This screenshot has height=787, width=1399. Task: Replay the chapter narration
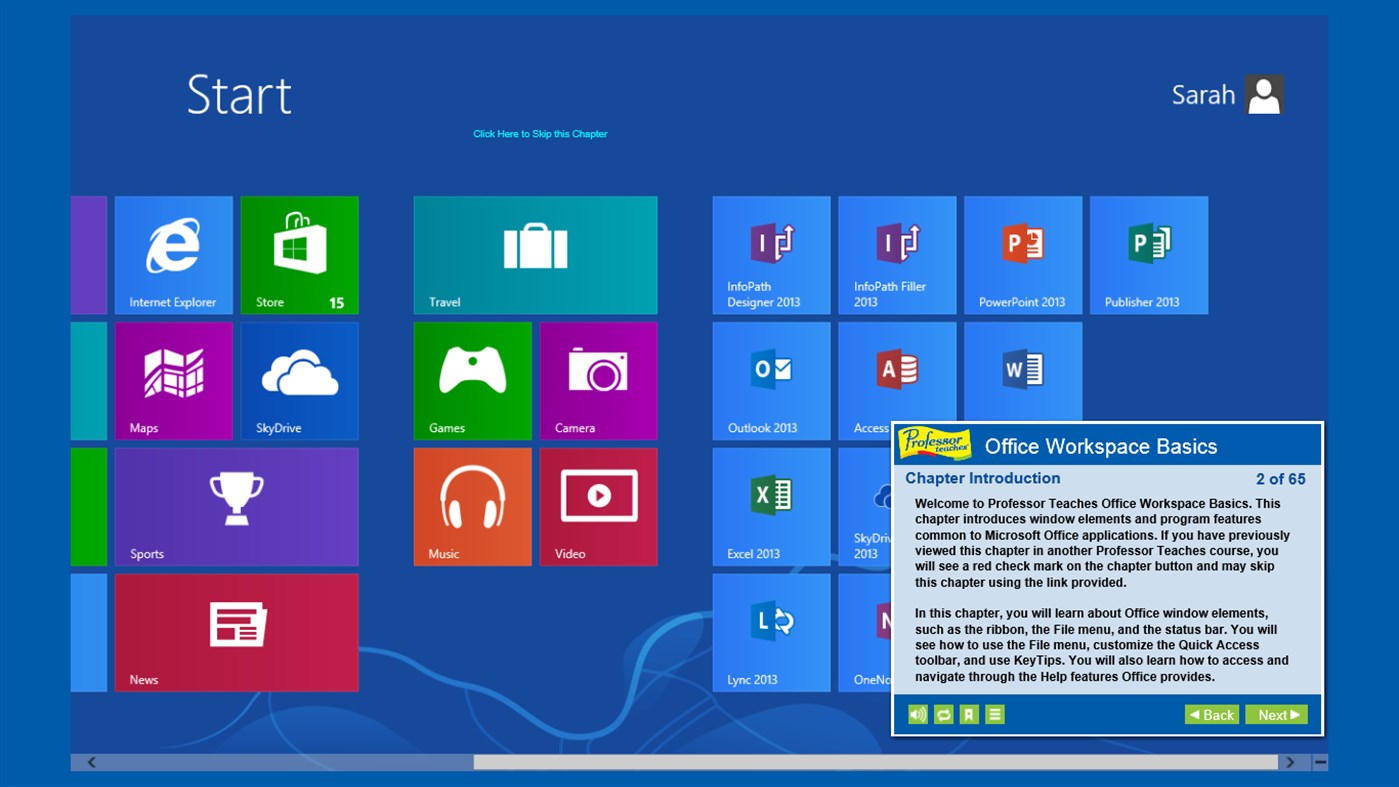(x=942, y=714)
